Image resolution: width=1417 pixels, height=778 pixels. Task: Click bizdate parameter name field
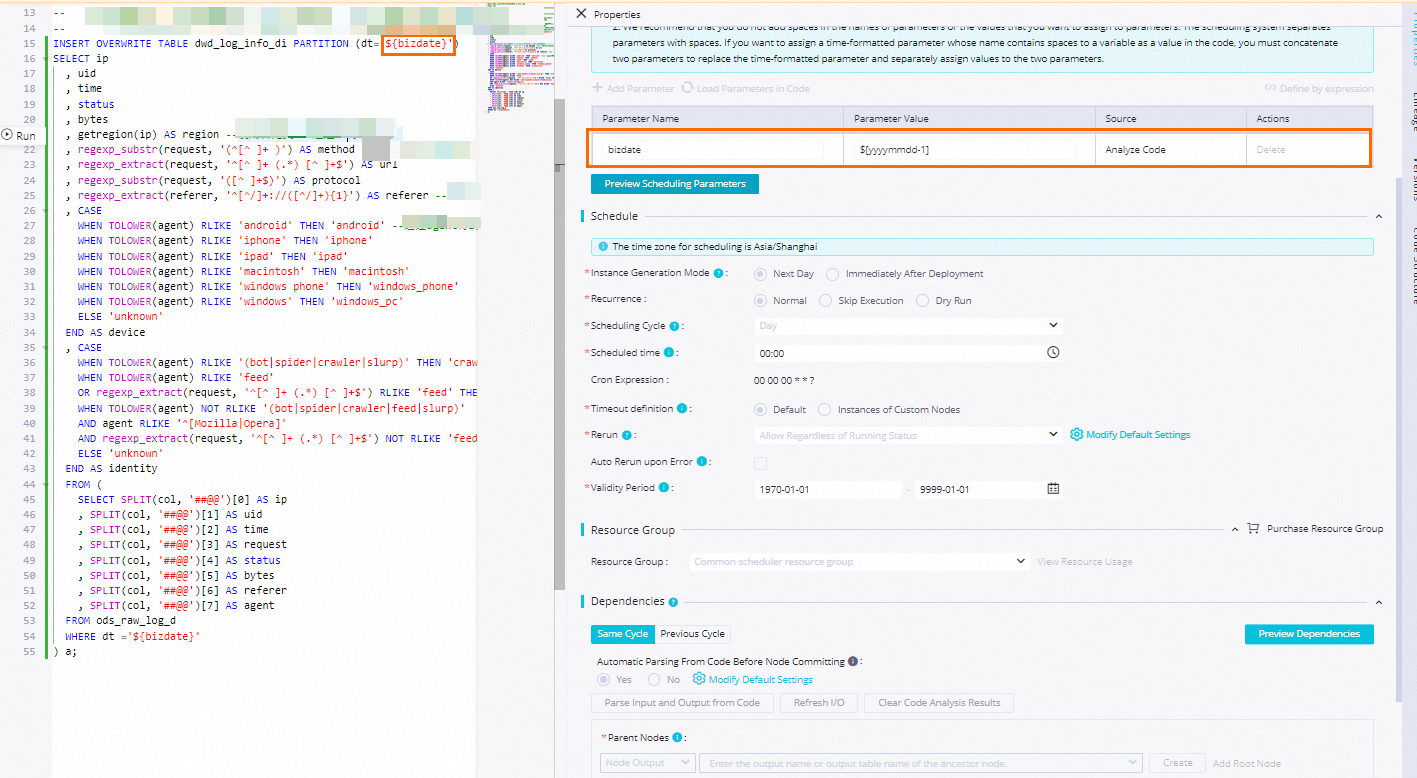tap(712, 150)
